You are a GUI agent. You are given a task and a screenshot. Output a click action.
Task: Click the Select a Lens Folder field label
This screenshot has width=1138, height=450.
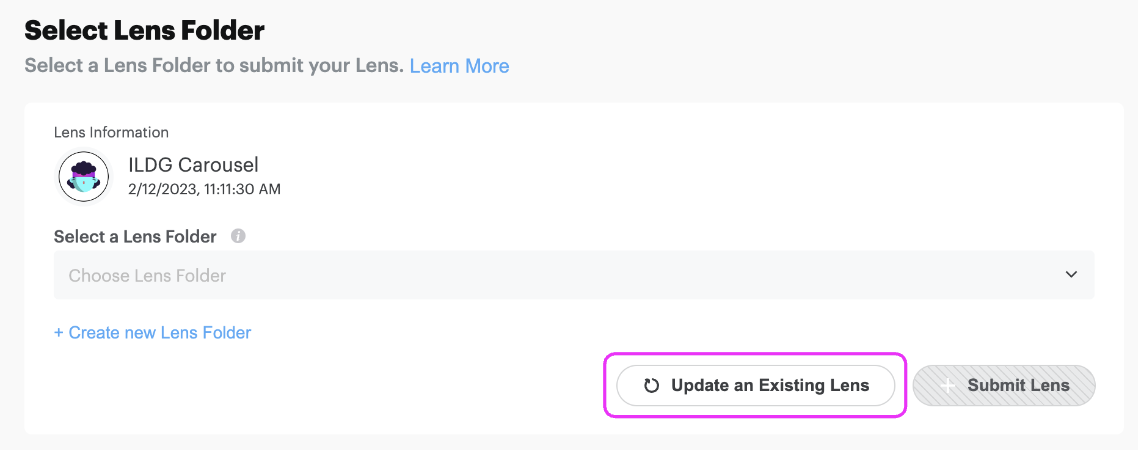tap(135, 237)
